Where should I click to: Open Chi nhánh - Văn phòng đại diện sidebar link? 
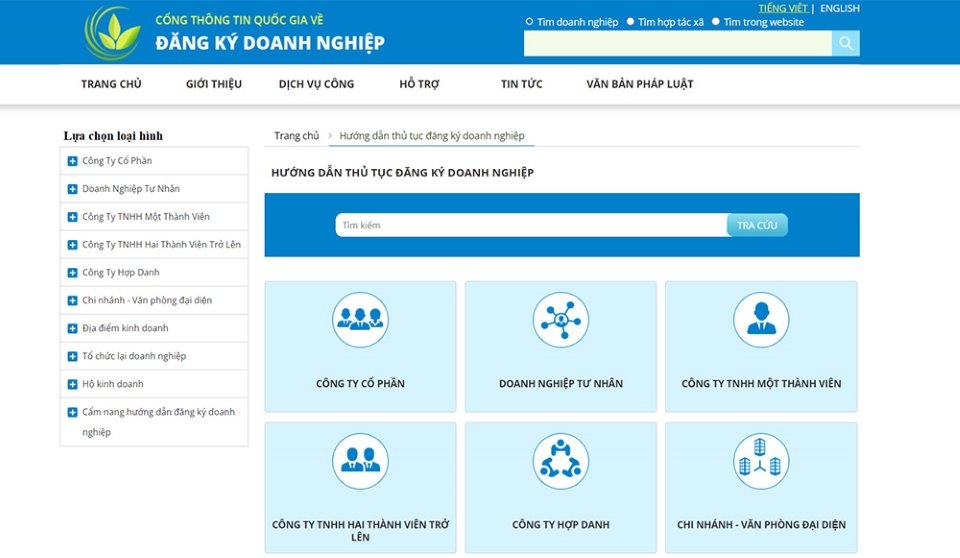point(147,300)
